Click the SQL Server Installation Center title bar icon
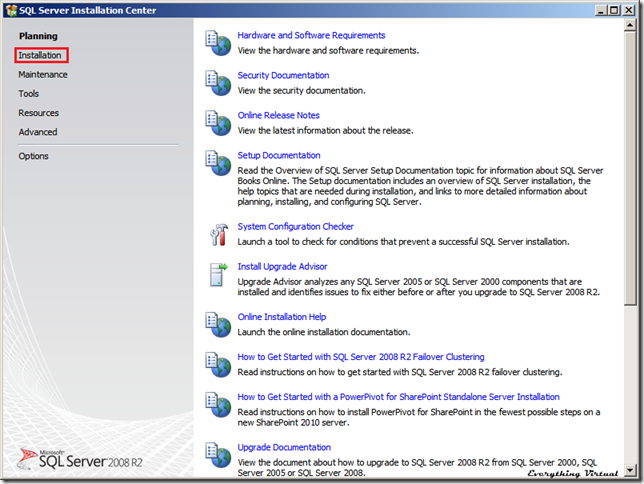644x484 pixels. [x=11, y=10]
